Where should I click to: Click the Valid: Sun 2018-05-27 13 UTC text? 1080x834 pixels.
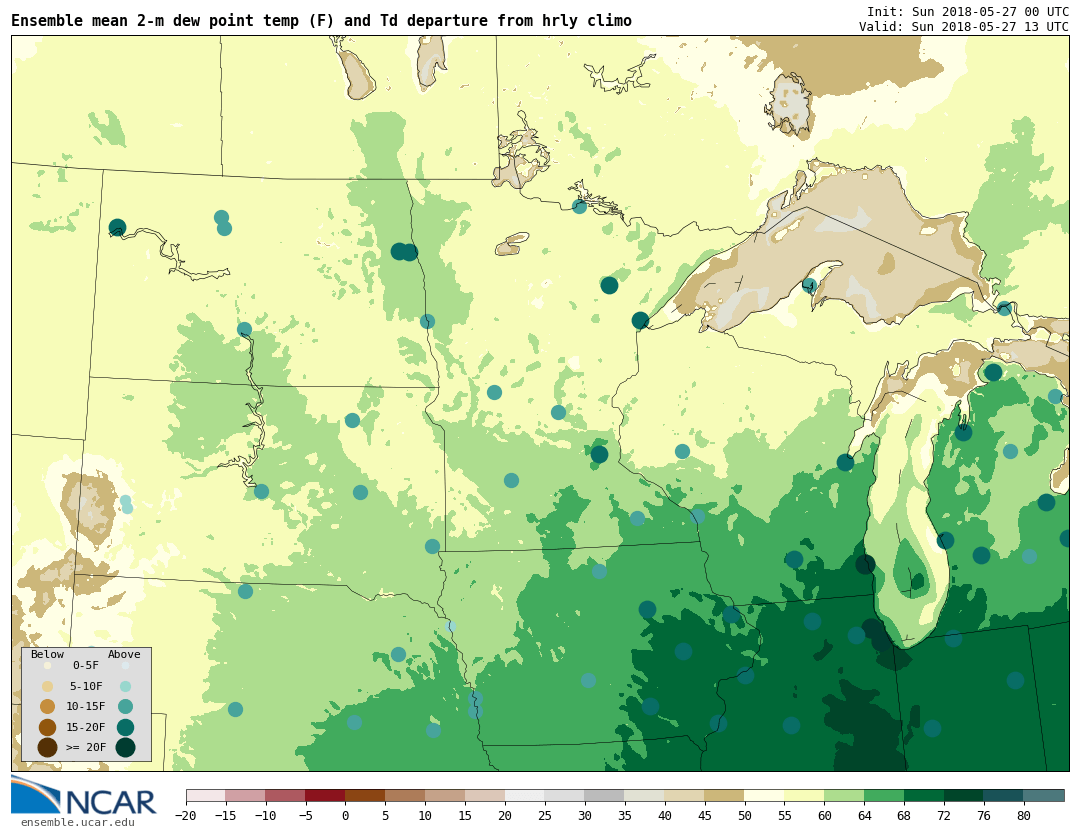[964, 26]
